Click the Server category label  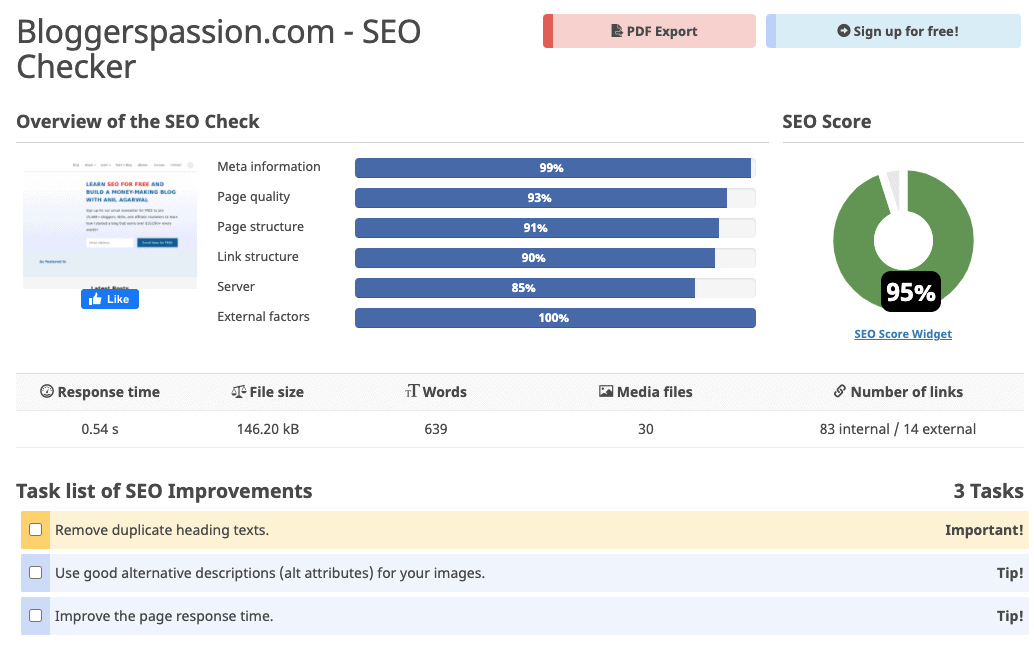(236, 287)
